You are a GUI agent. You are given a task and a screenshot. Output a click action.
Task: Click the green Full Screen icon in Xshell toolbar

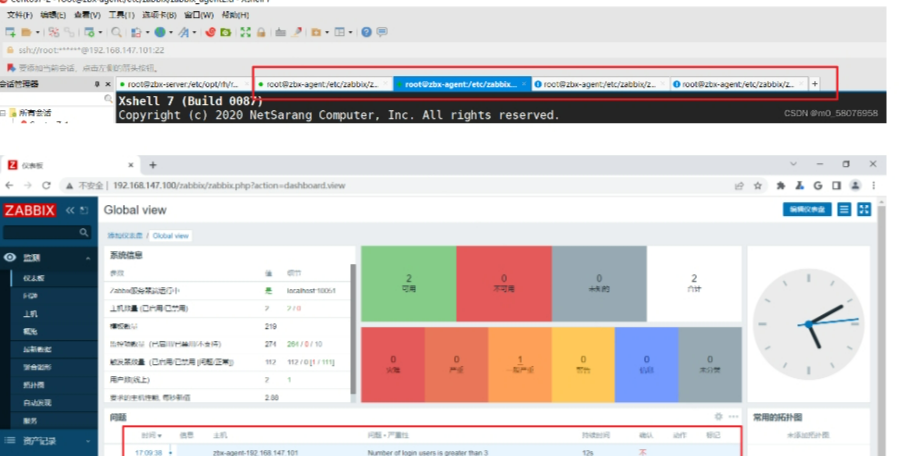point(246,32)
